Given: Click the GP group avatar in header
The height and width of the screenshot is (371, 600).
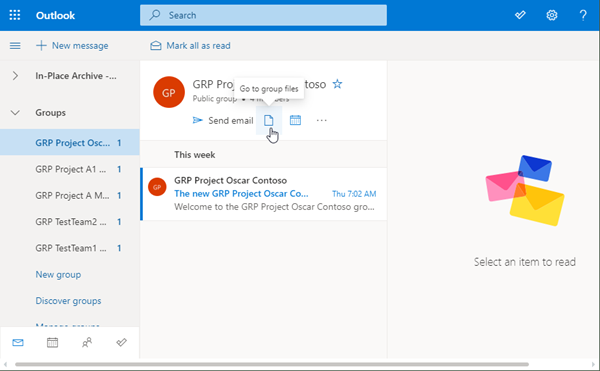Looking at the screenshot, I should [x=169, y=92].
